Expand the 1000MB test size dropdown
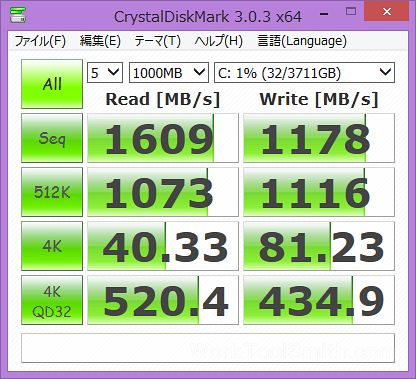Image resolution: width=416 pixels, height=379 pixels. click(169, 72)
